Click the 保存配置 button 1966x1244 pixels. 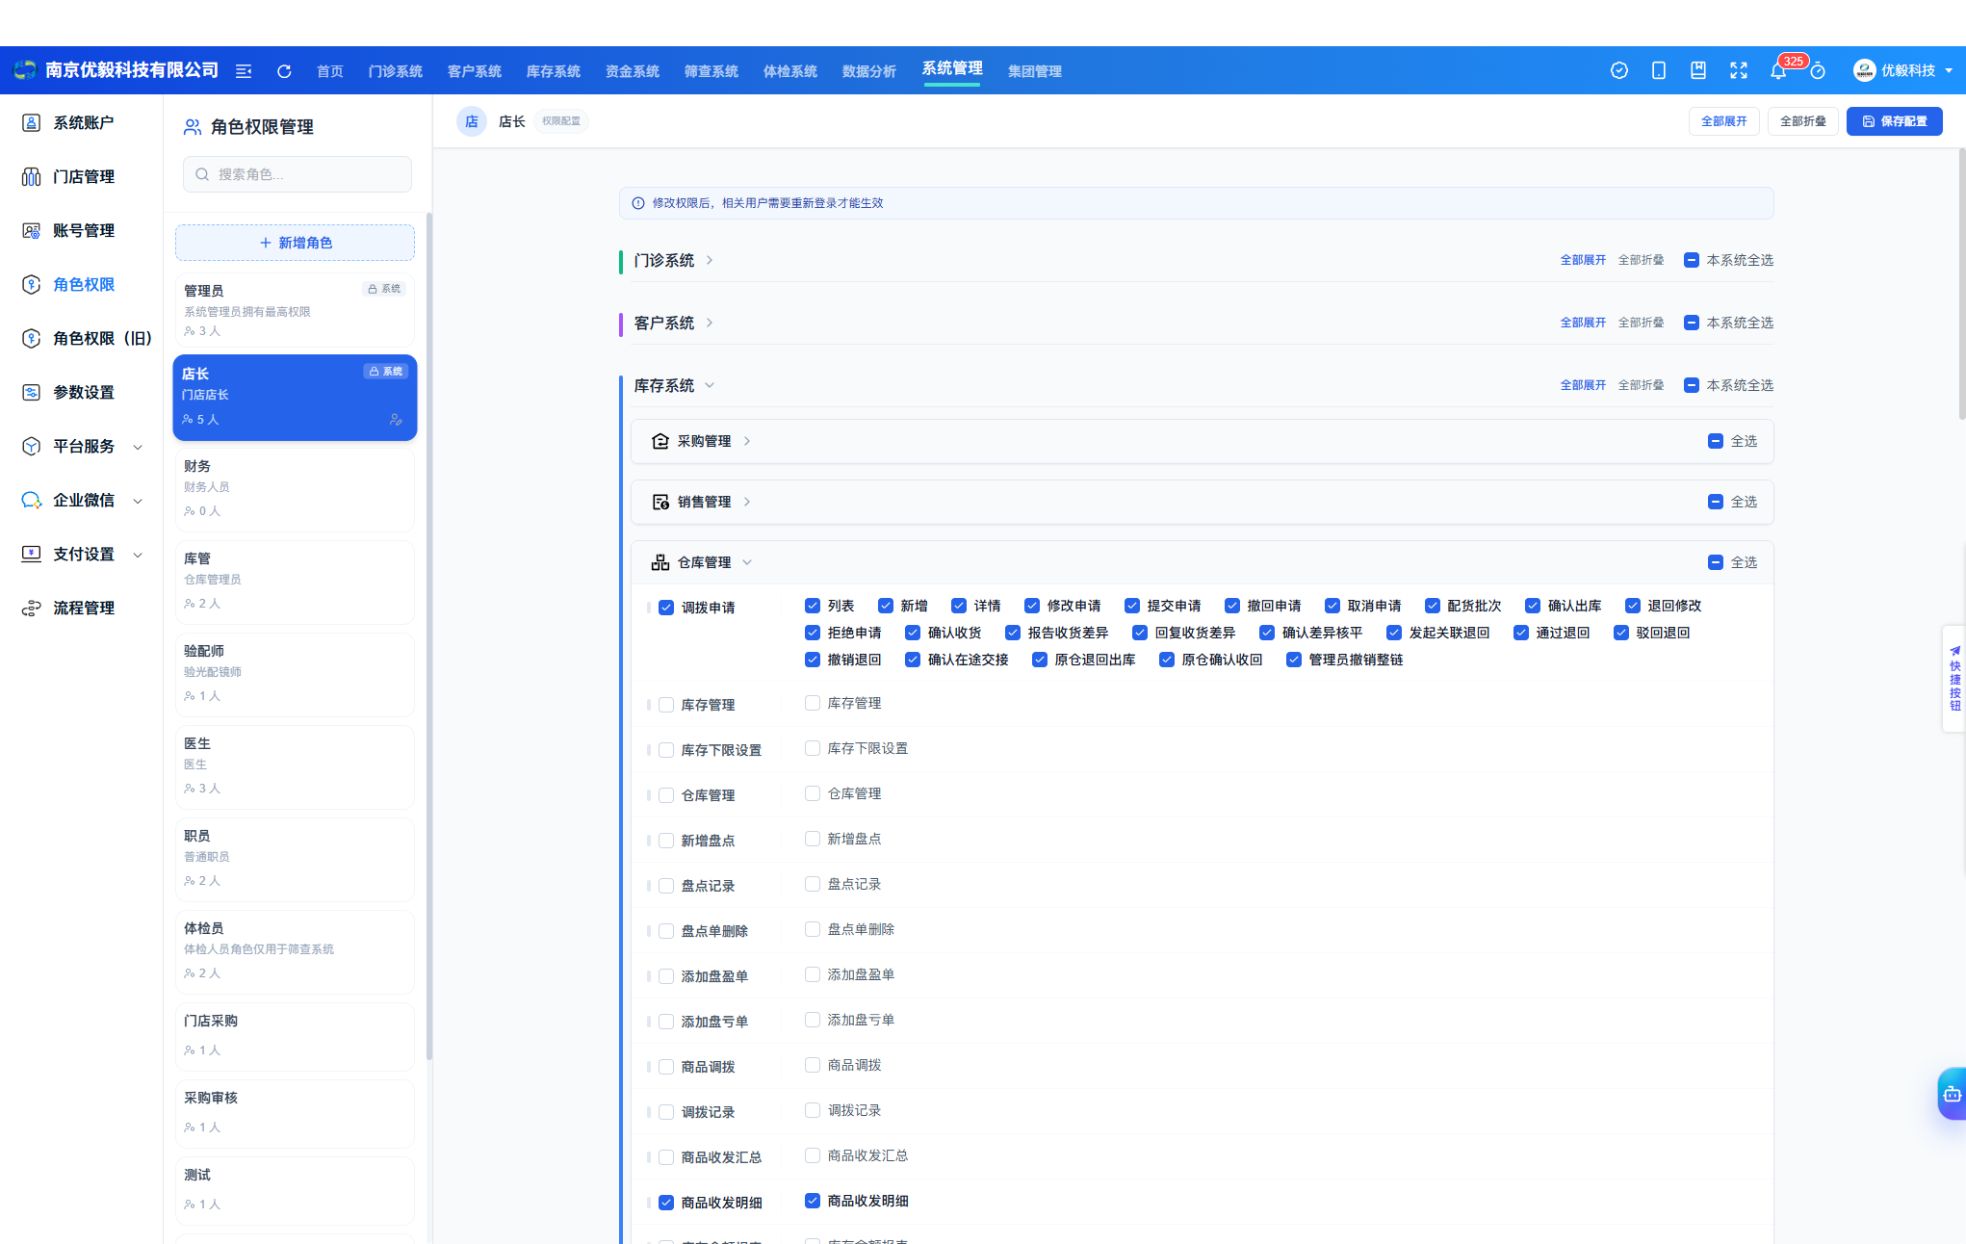coord(1894,121)
